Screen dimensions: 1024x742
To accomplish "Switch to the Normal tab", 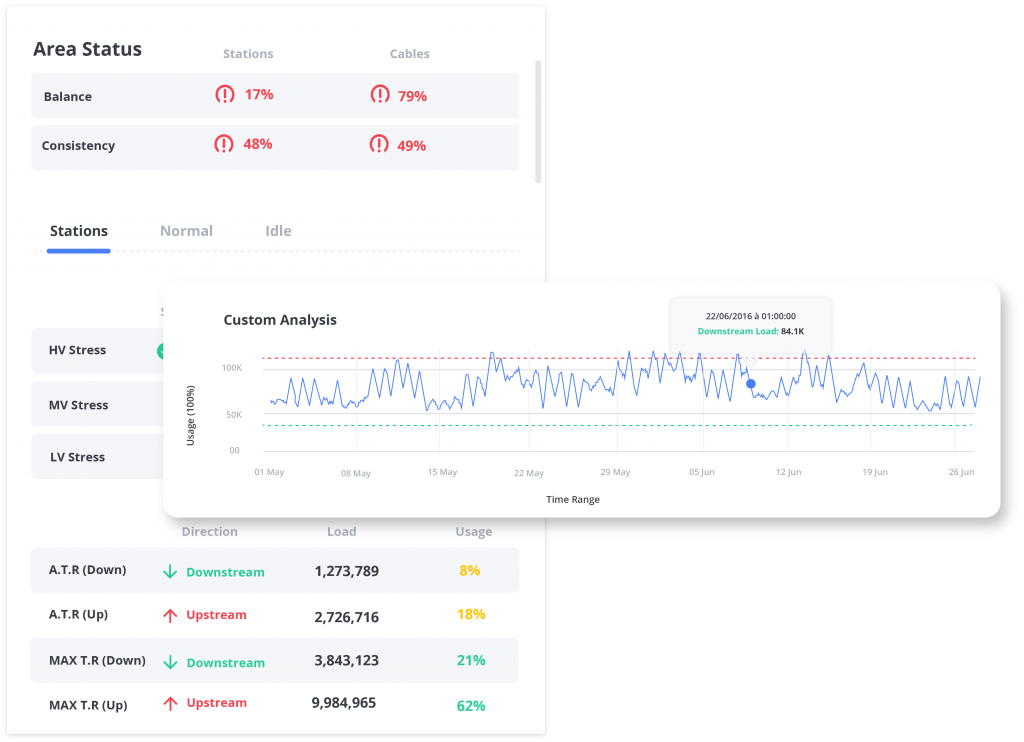I will [186, 231].
